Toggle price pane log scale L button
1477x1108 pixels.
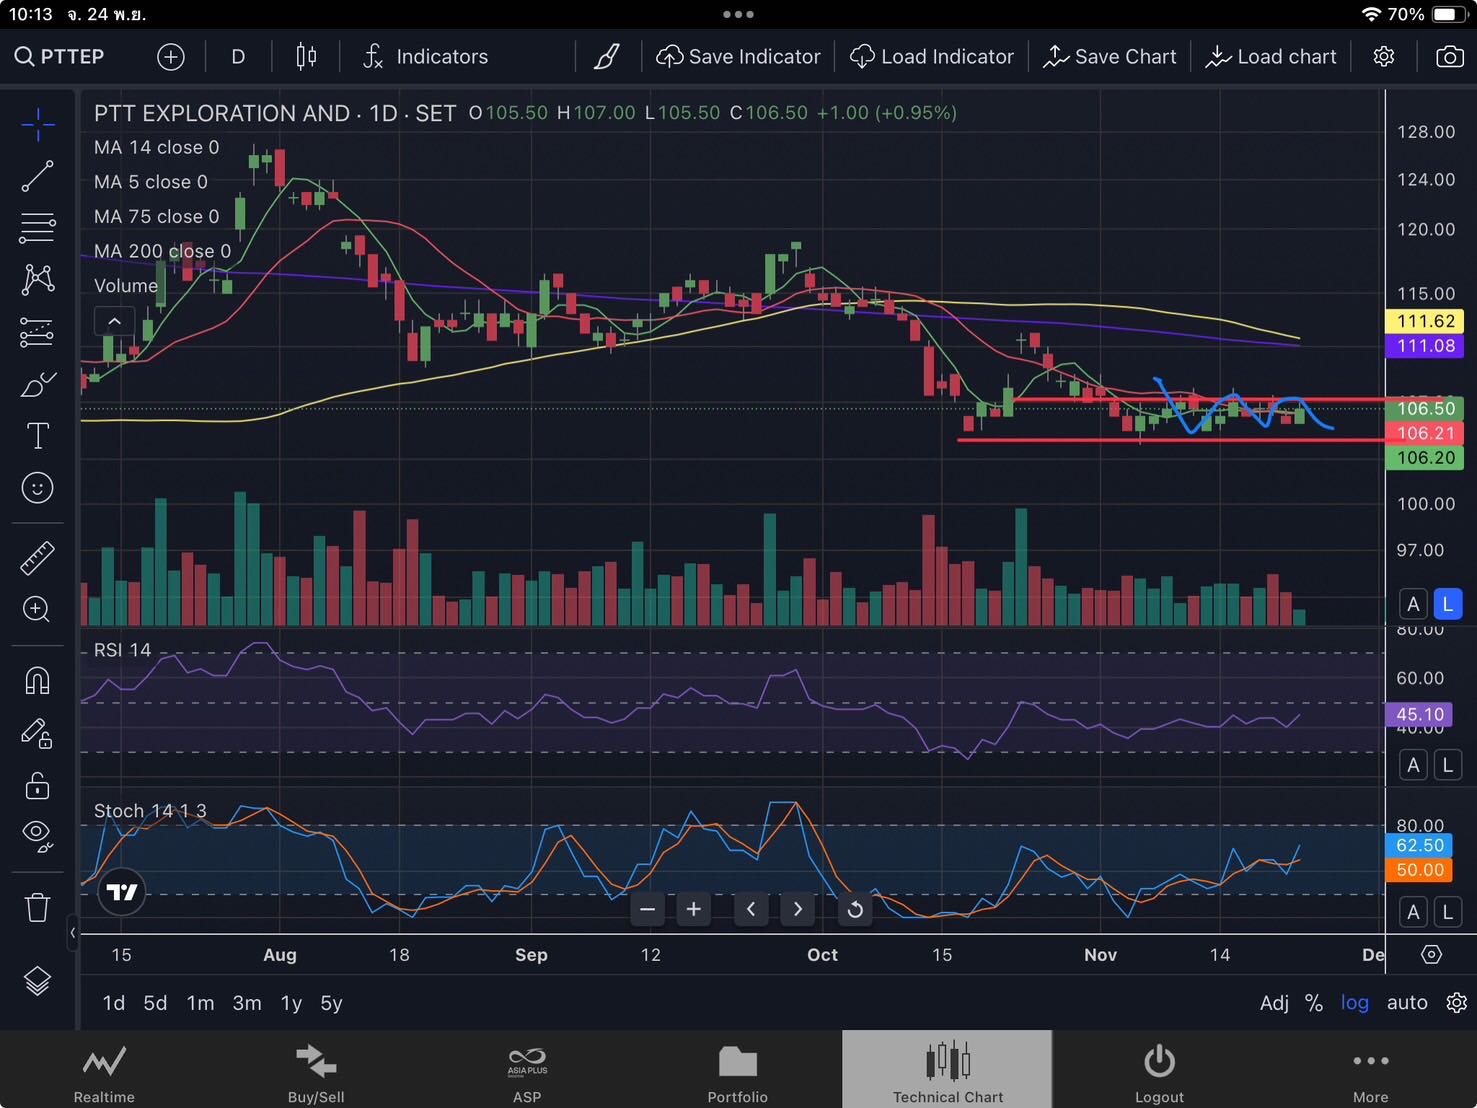click(x=1447, y=604)
